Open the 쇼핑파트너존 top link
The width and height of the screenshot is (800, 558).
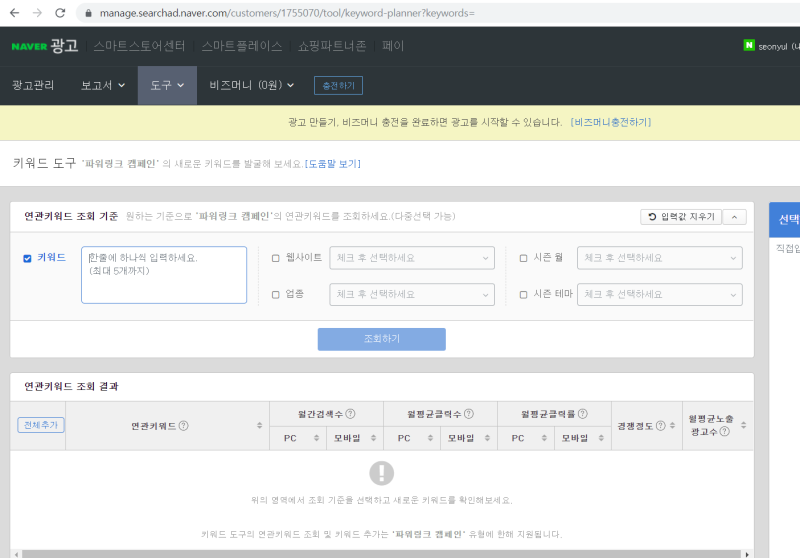[332, 46]
